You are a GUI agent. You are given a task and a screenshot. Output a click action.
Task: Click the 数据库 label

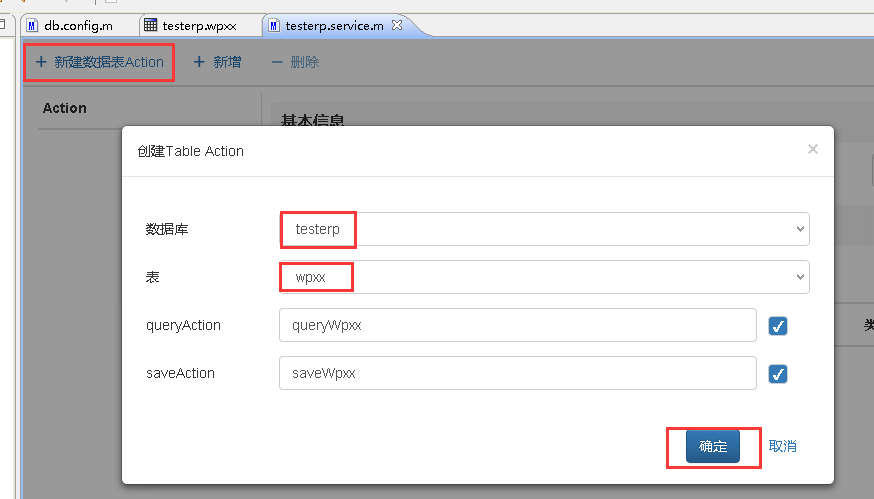[x=167, y=229]
